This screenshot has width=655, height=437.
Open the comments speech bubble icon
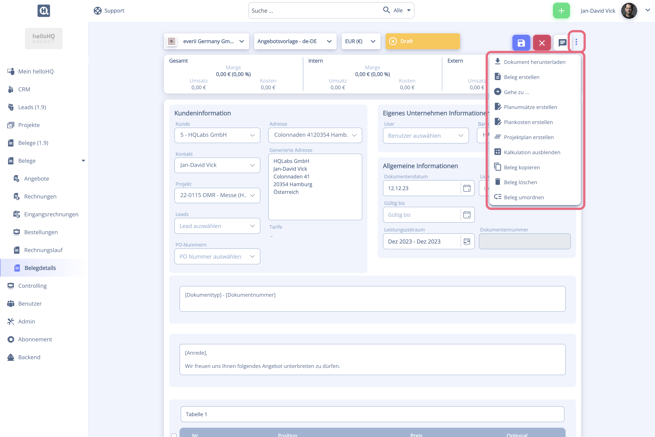click(562, 43)
